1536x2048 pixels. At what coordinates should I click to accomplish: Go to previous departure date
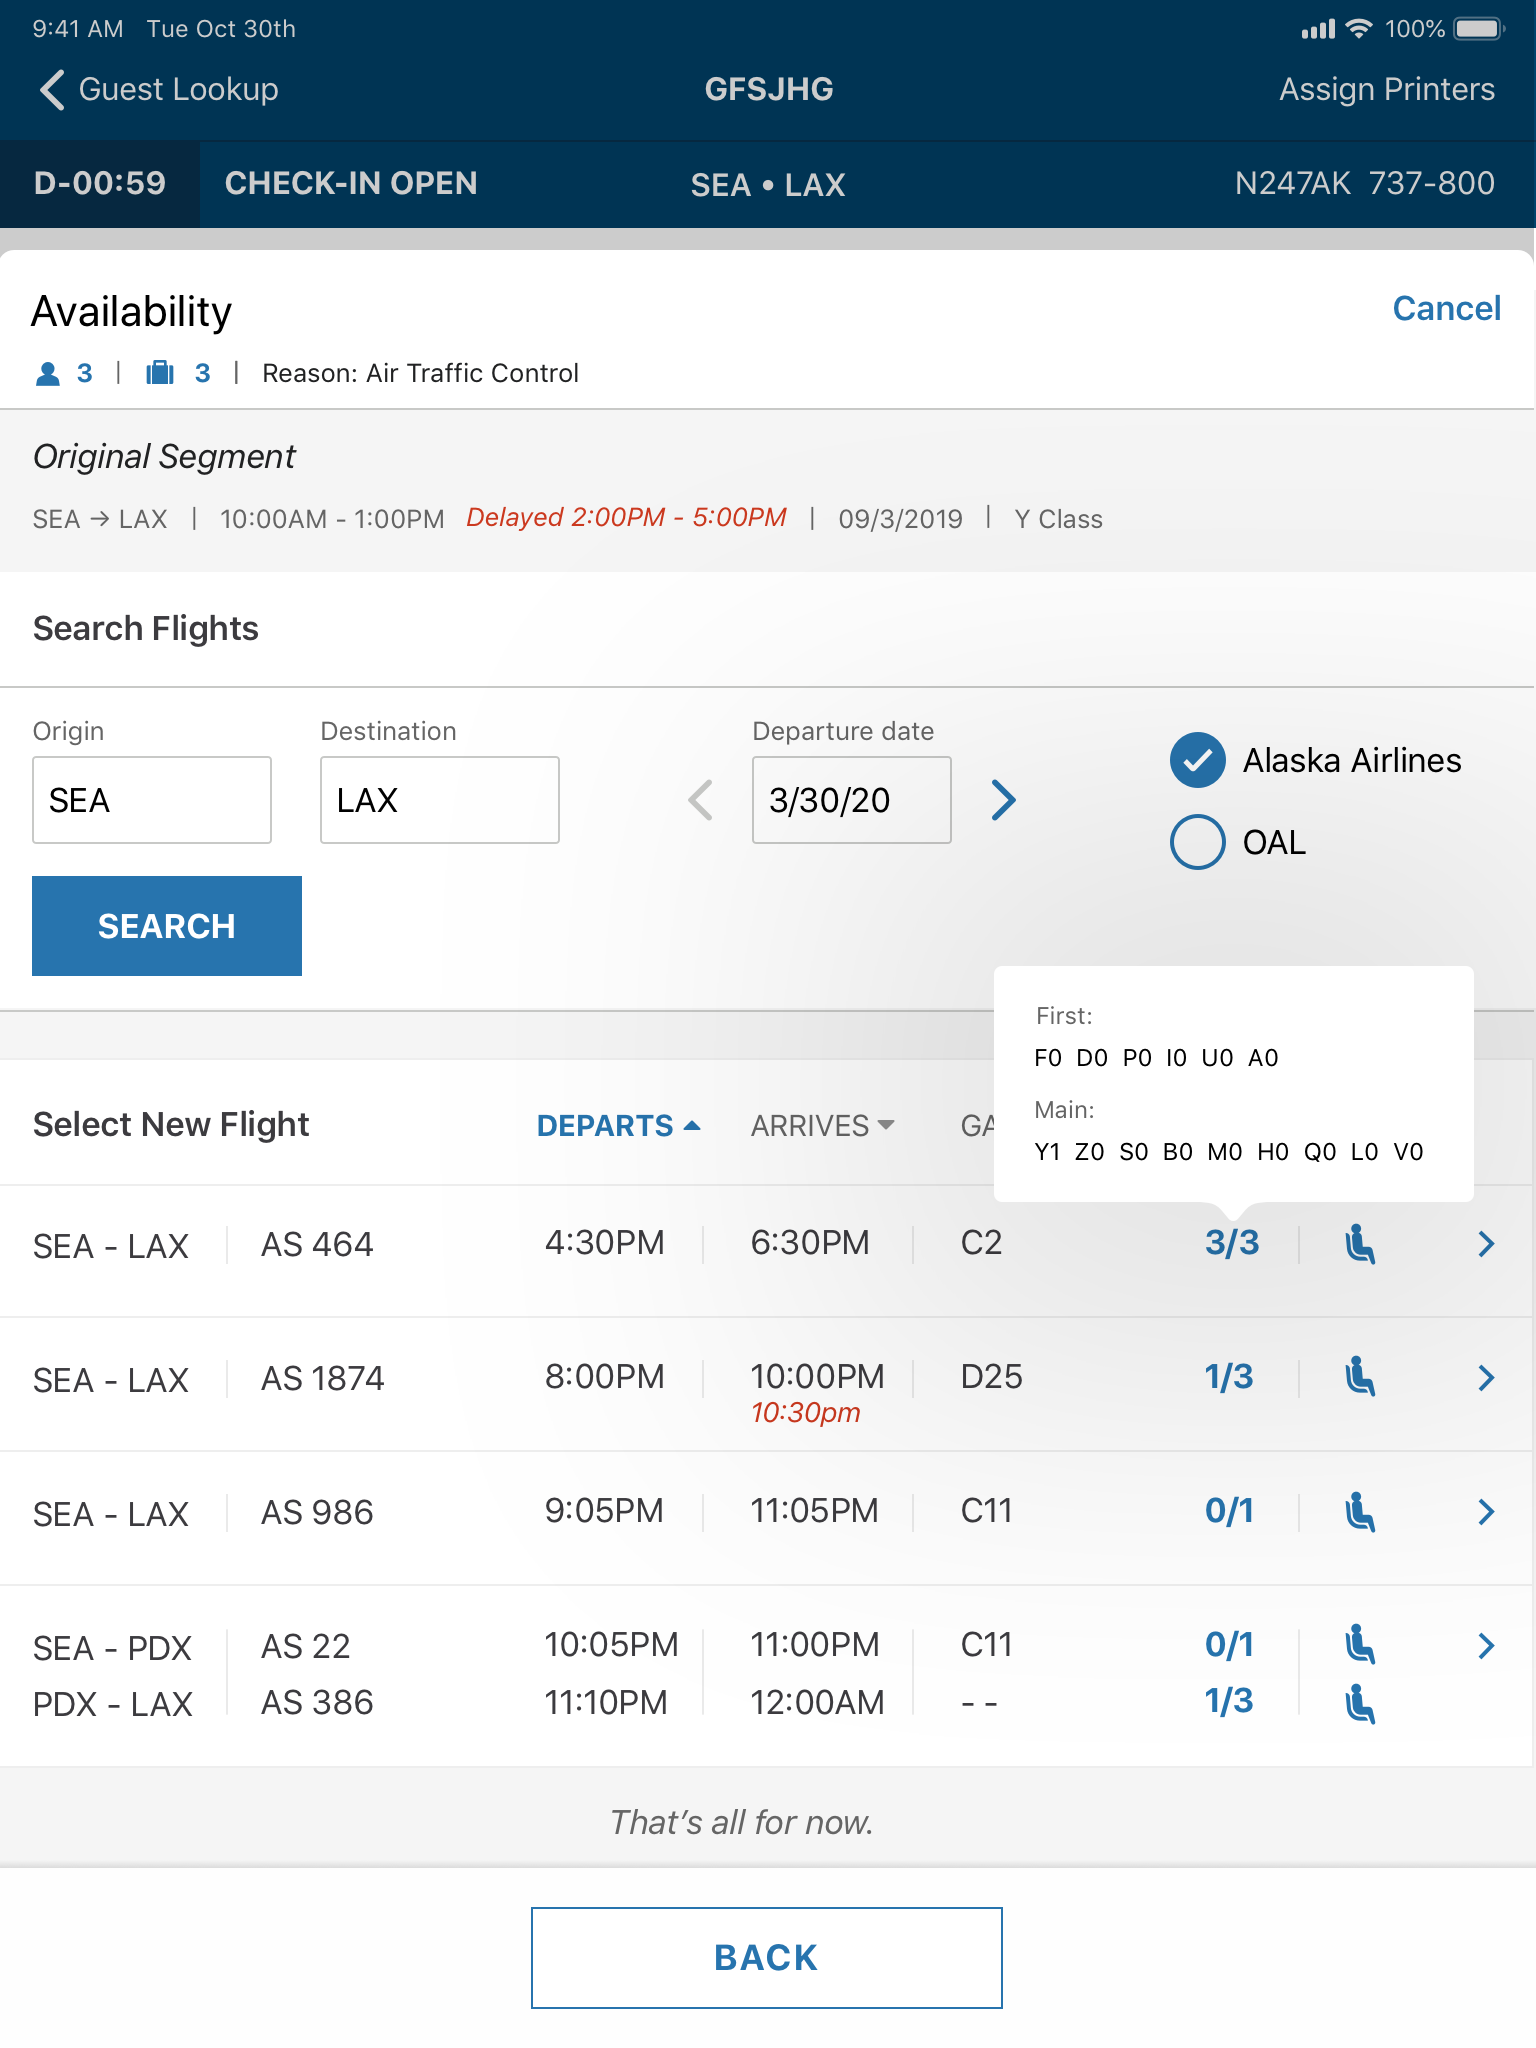(701, 800)
